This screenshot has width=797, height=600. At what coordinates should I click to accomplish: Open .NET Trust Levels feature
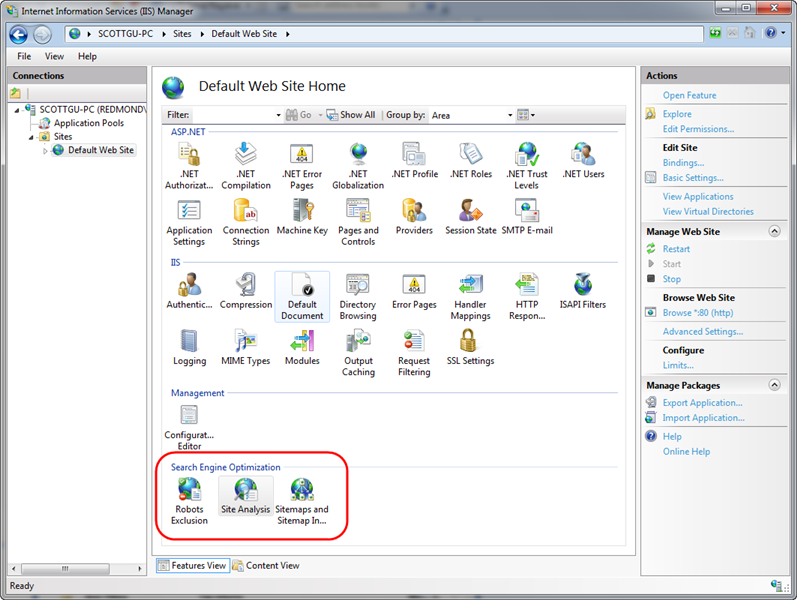(x=527, y=166)
